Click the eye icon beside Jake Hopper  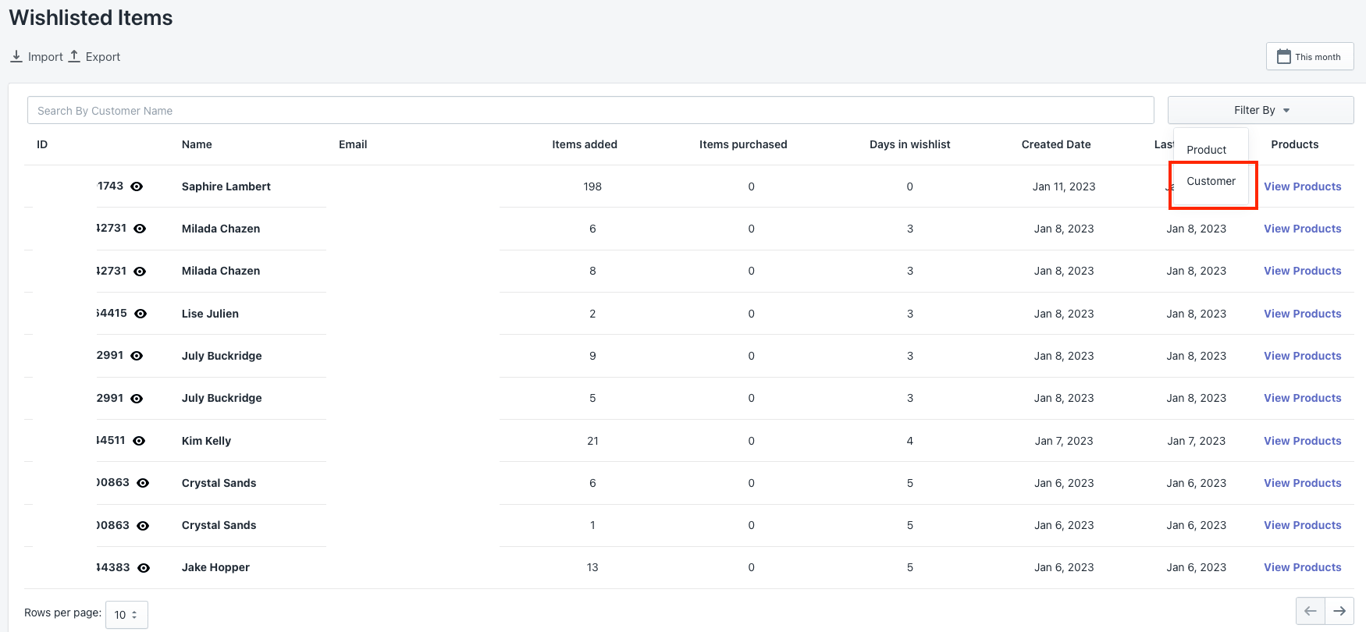(x=143, y=568)
